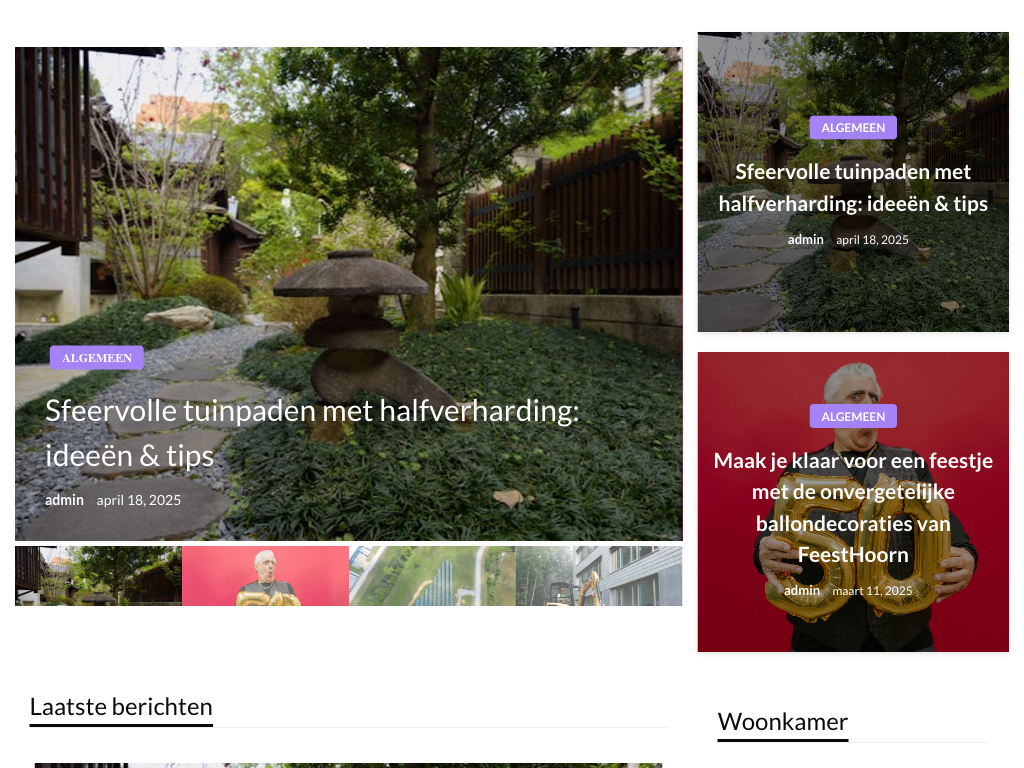
Task: Select the garden thumbnail in the slider strip
Action: pos(99,576)
